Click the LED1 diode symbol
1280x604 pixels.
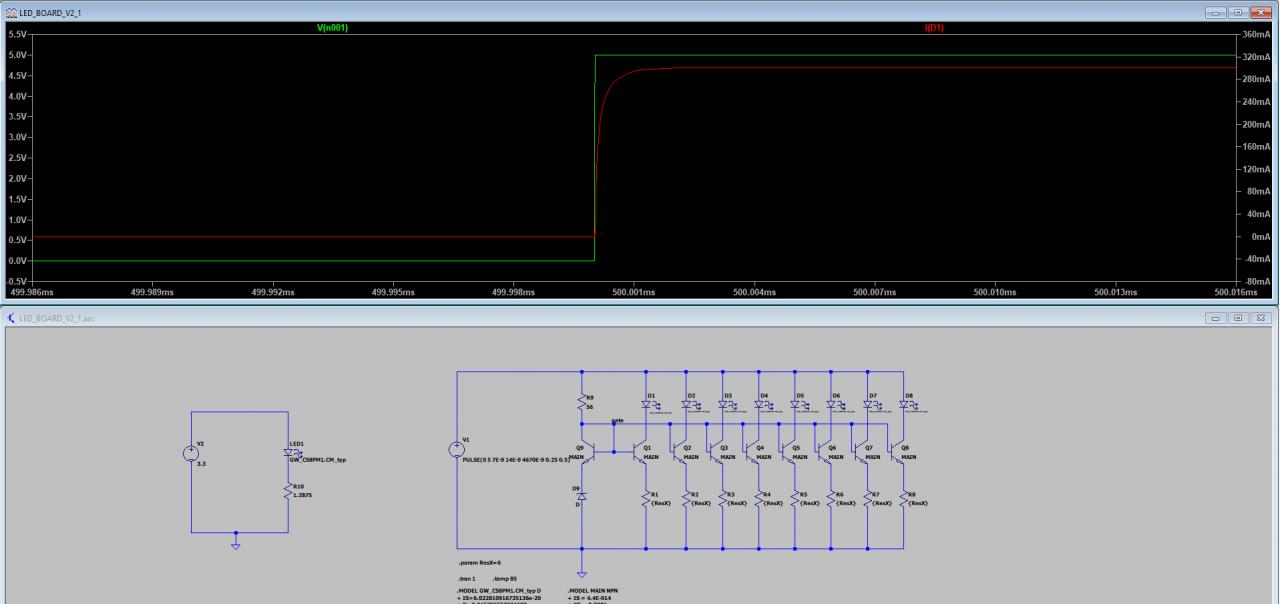pos(288,452)
